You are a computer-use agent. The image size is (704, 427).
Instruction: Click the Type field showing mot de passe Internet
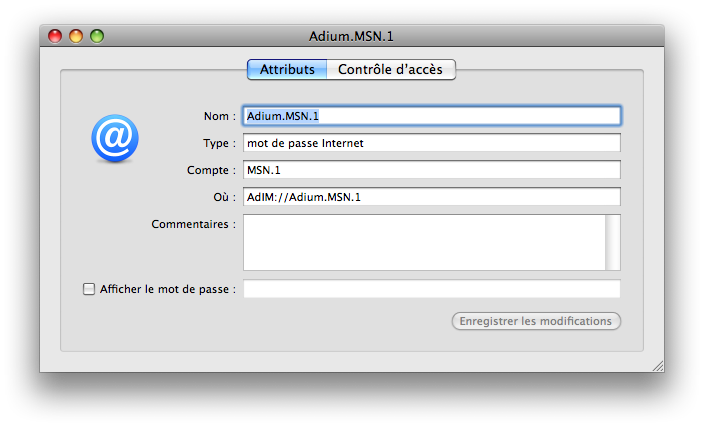[x=432, y=143]
